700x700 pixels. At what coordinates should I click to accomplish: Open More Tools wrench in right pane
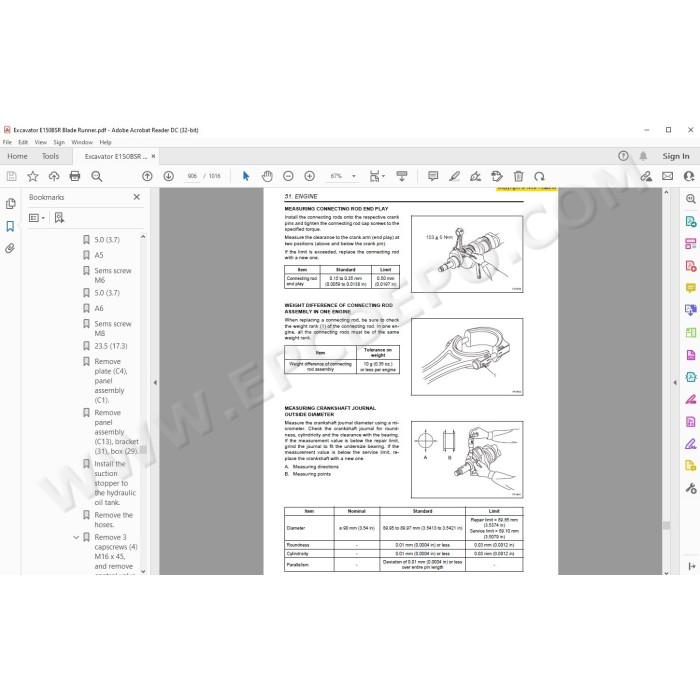(691, 488)
